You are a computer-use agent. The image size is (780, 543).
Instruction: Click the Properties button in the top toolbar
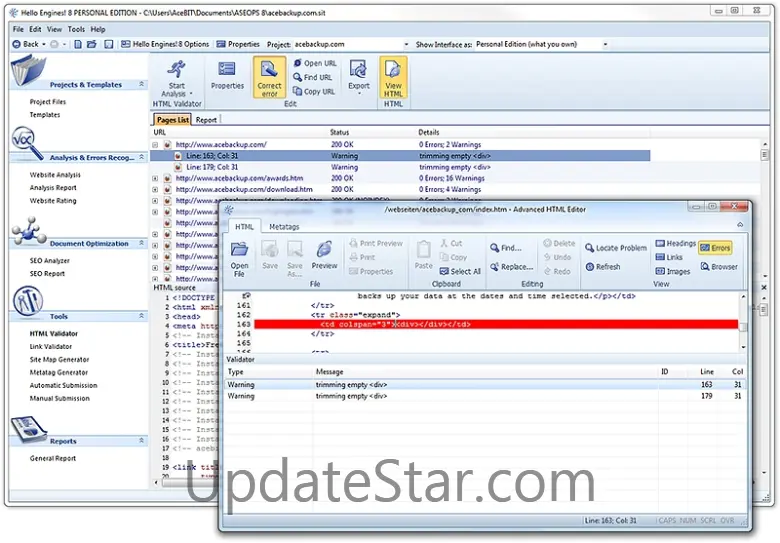click(x=238, y=44)
